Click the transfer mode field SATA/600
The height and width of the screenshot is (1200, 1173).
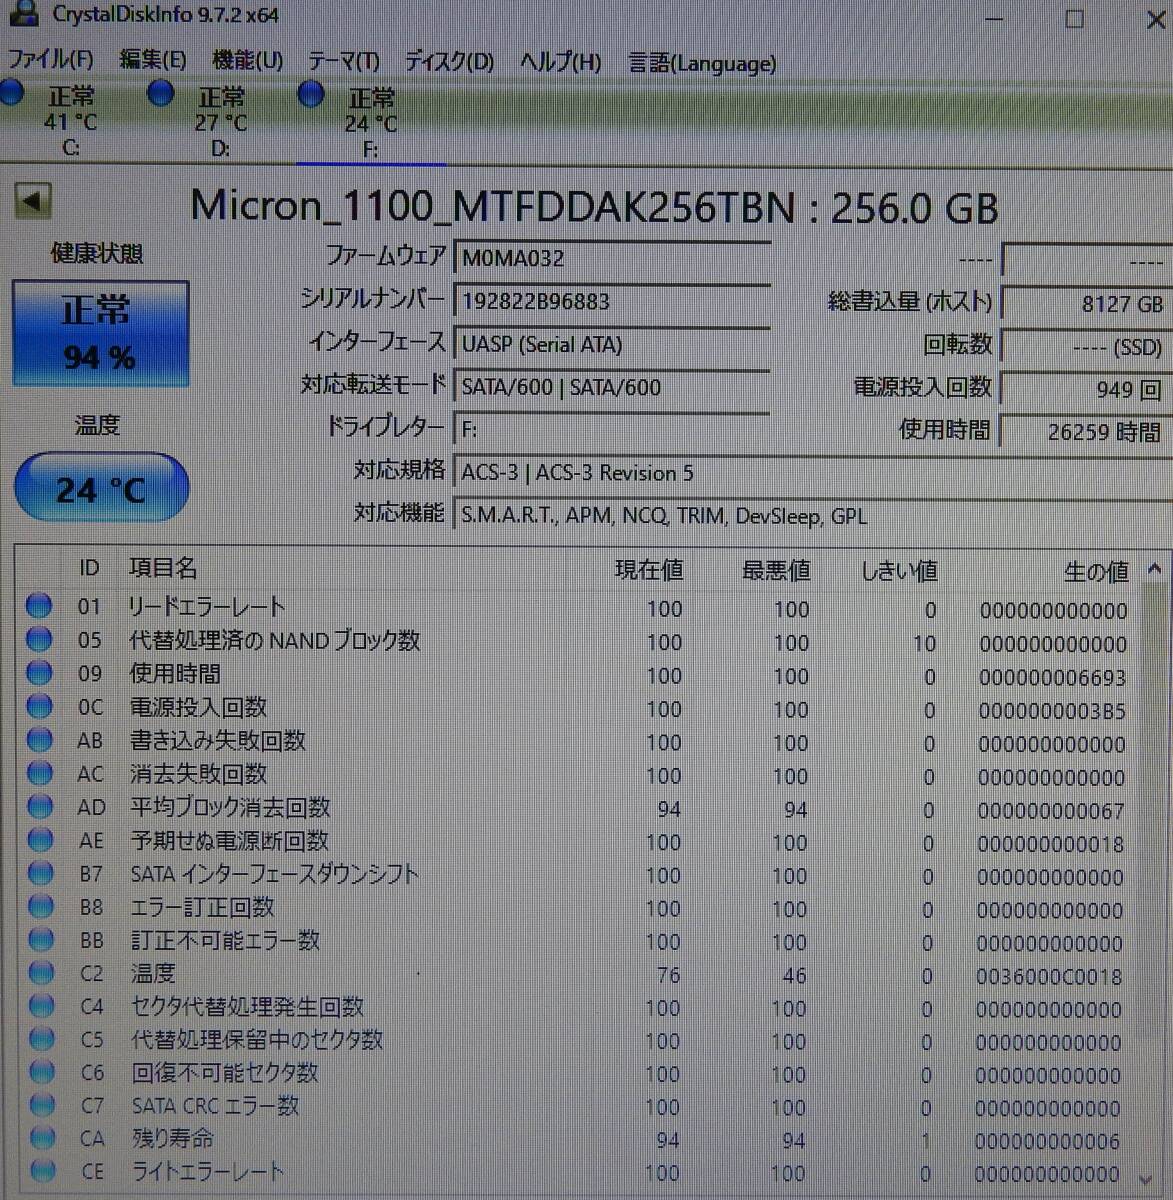click(x=611, y=387)
